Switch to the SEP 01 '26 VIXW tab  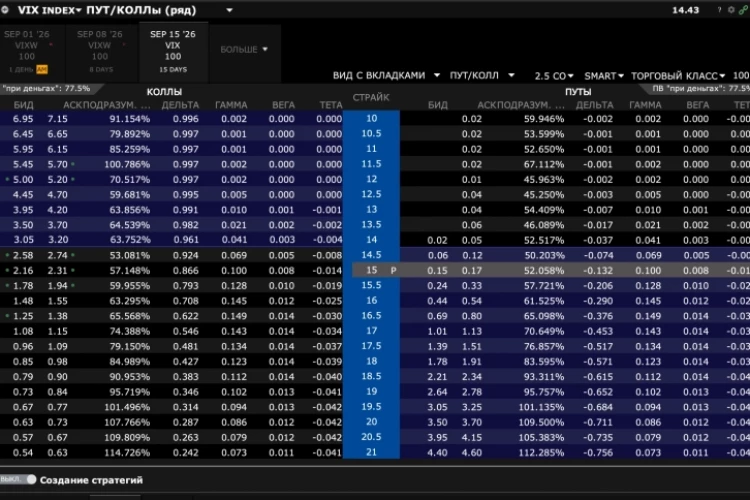27,52
